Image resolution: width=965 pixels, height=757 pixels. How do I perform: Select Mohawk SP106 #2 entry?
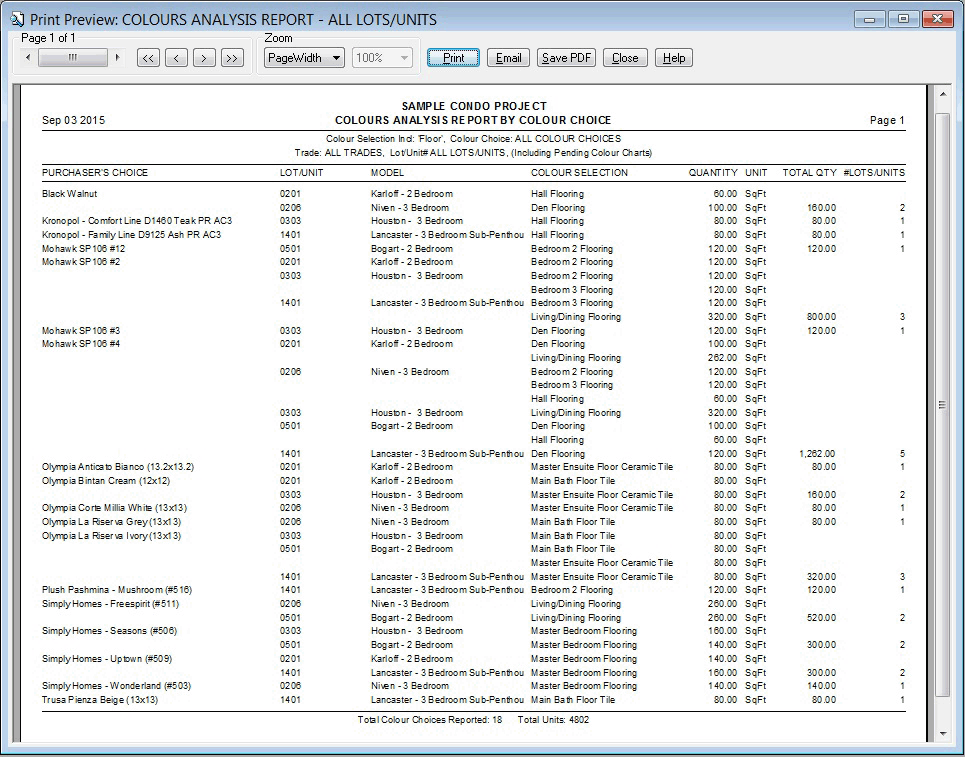(81, 262)
